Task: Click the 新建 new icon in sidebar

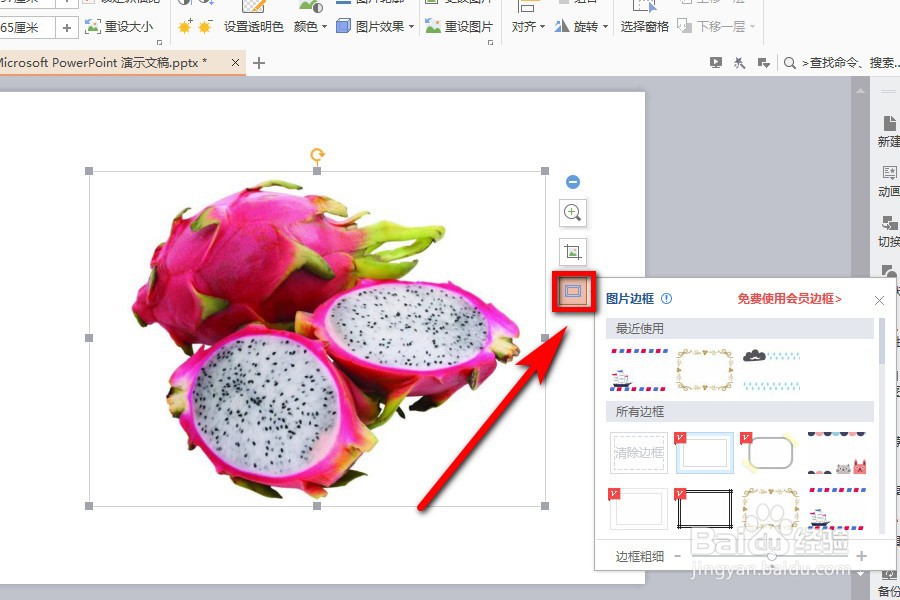Action: pos(889,131)
